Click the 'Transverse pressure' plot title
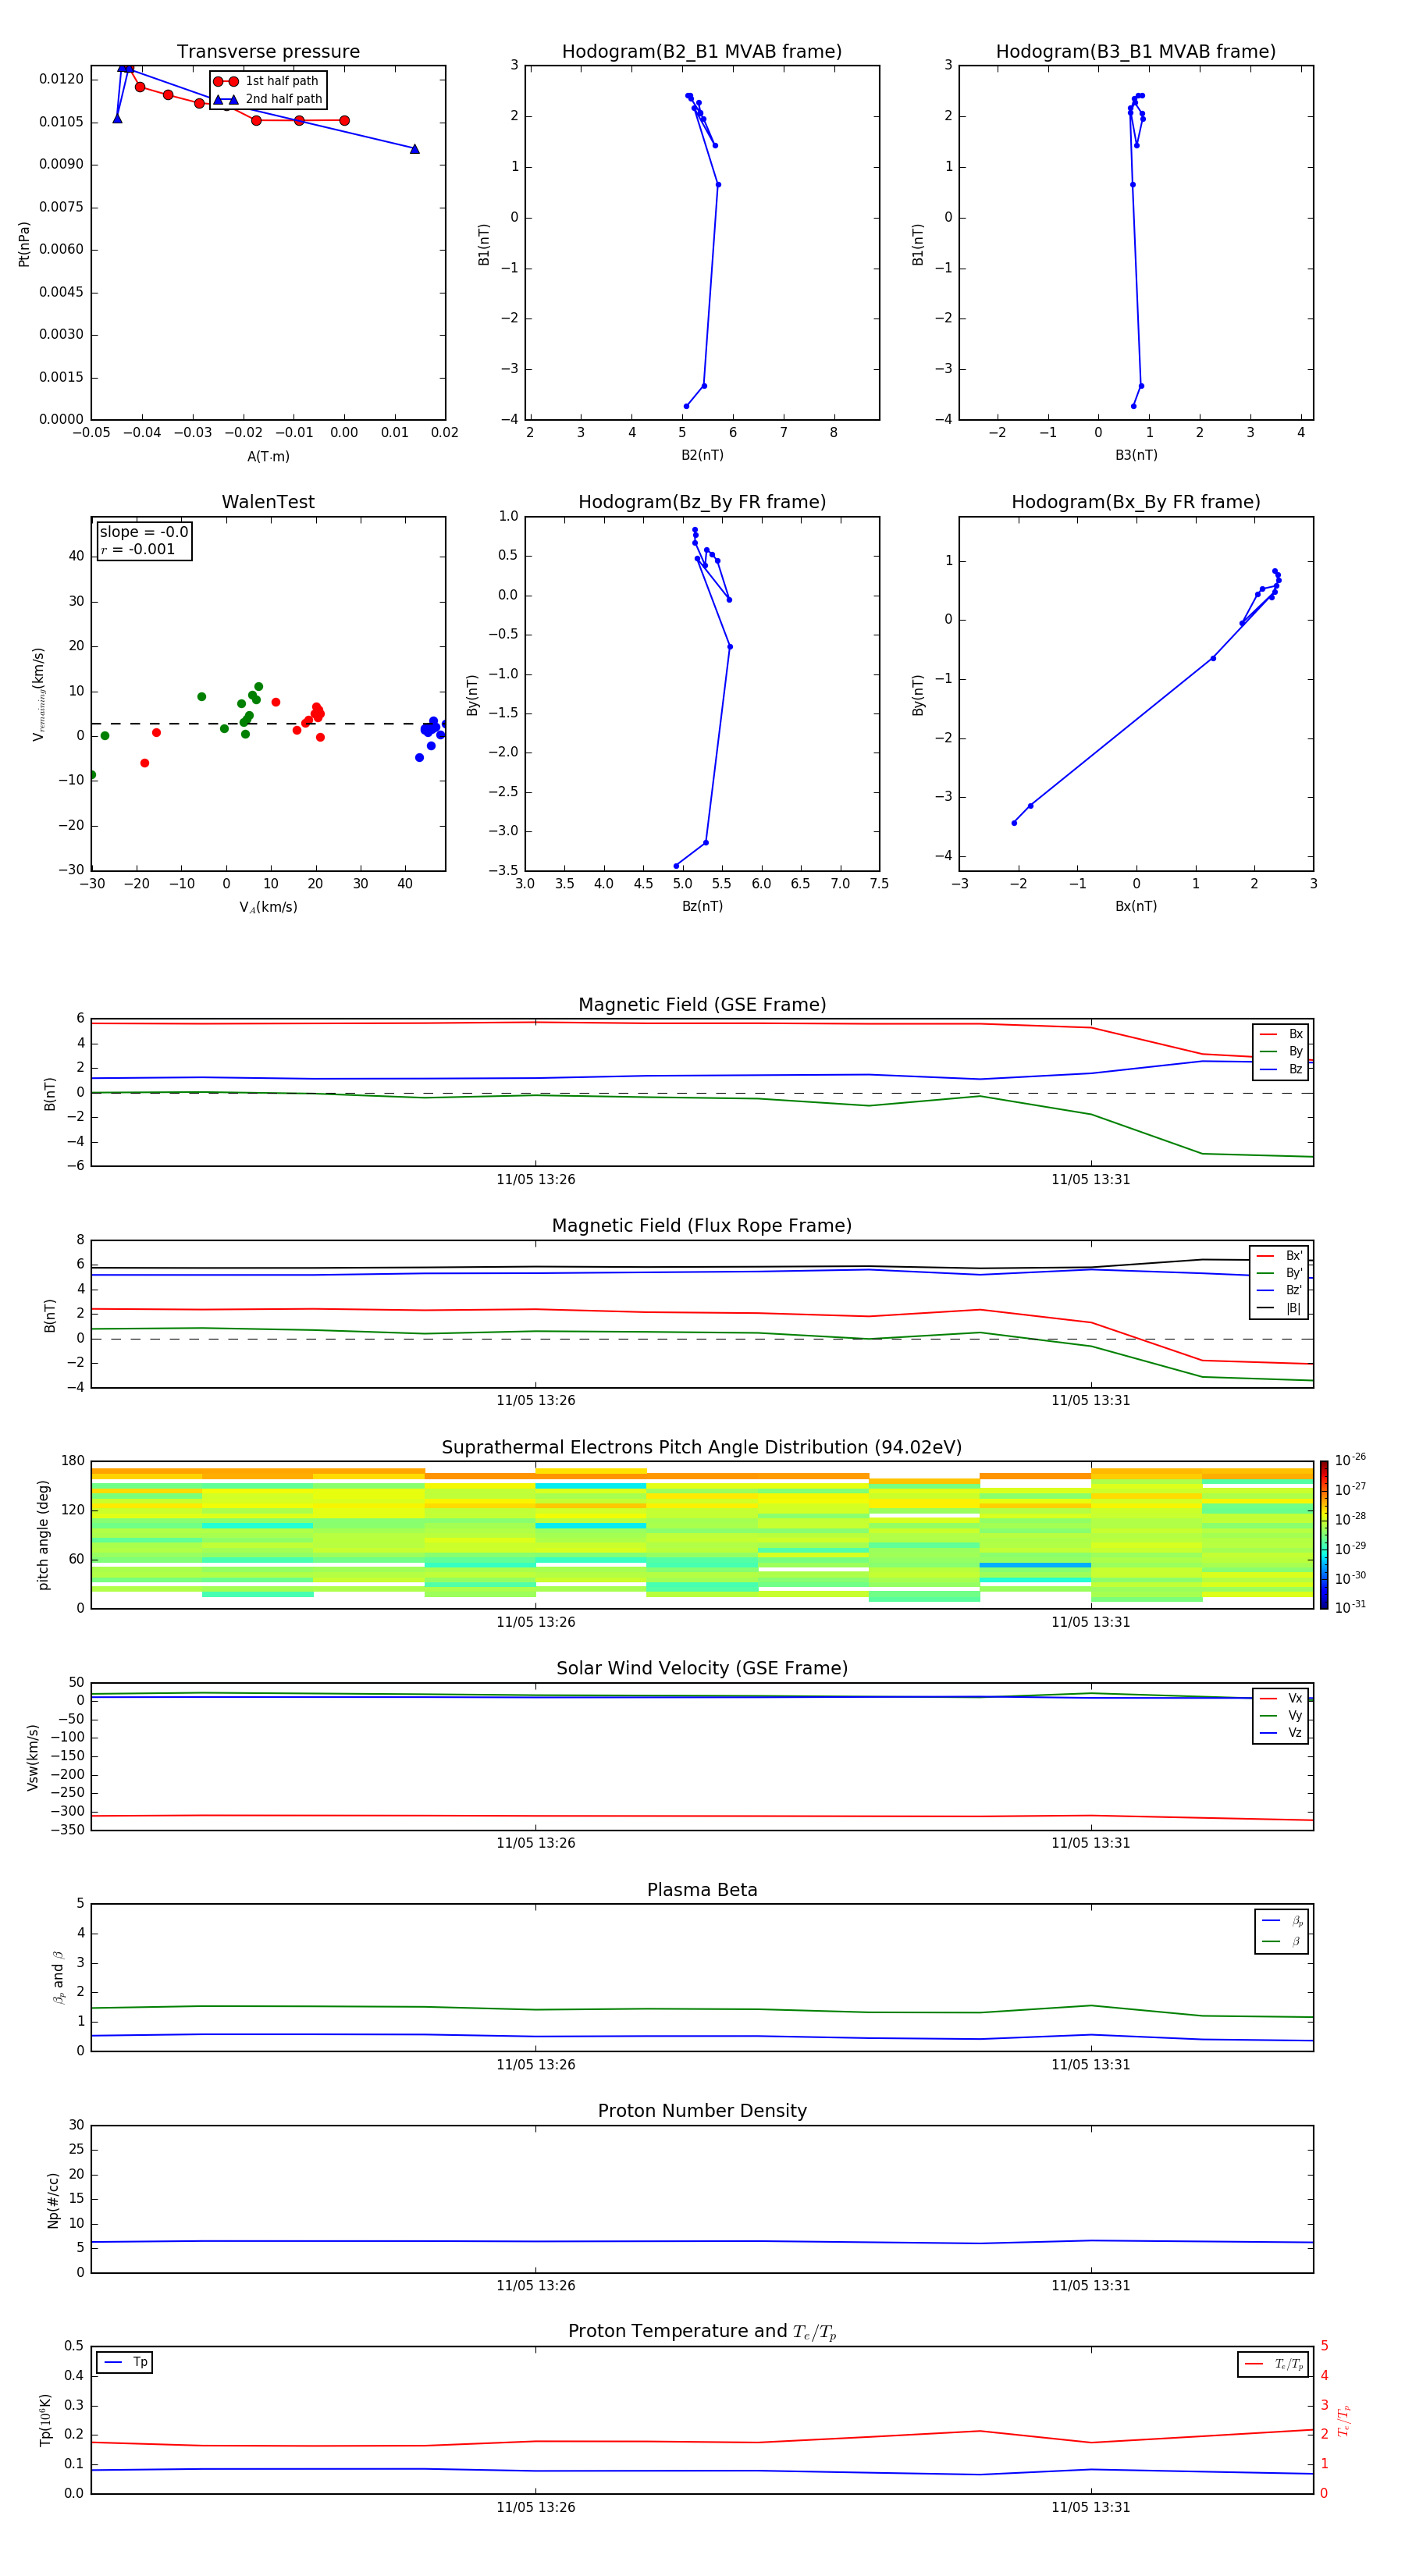Image resolution: width=1405 pixels, height=2576 pixels. point(268,52)
